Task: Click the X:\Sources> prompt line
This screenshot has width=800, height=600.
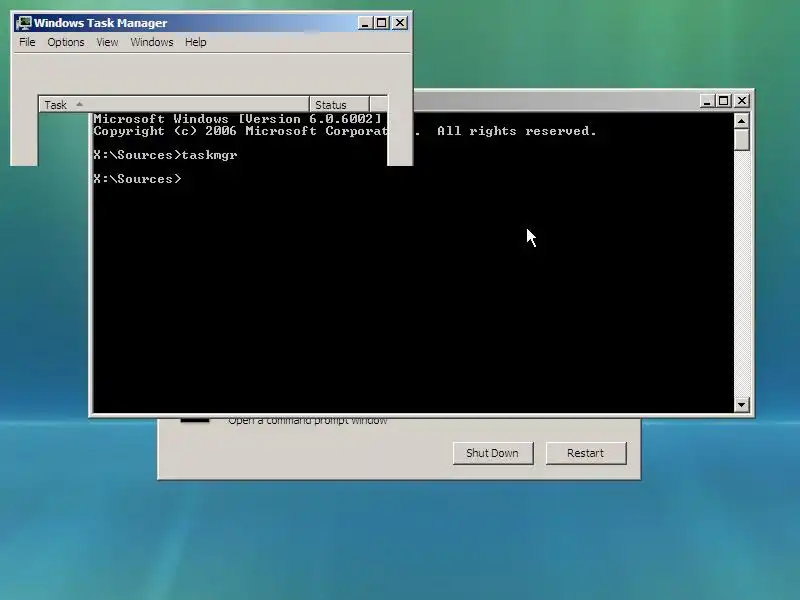Action: pos(137,179)
